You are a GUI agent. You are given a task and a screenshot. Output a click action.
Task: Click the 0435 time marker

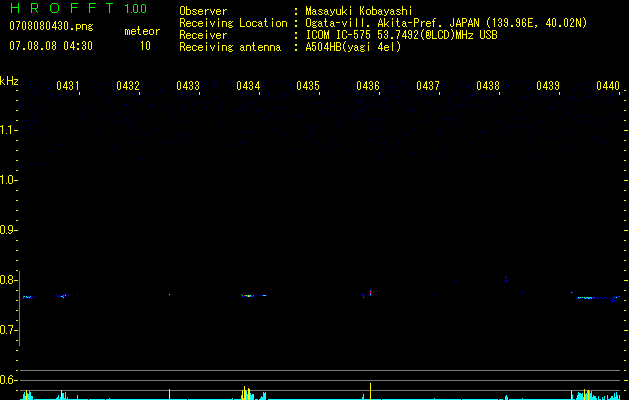pos(308,85)
